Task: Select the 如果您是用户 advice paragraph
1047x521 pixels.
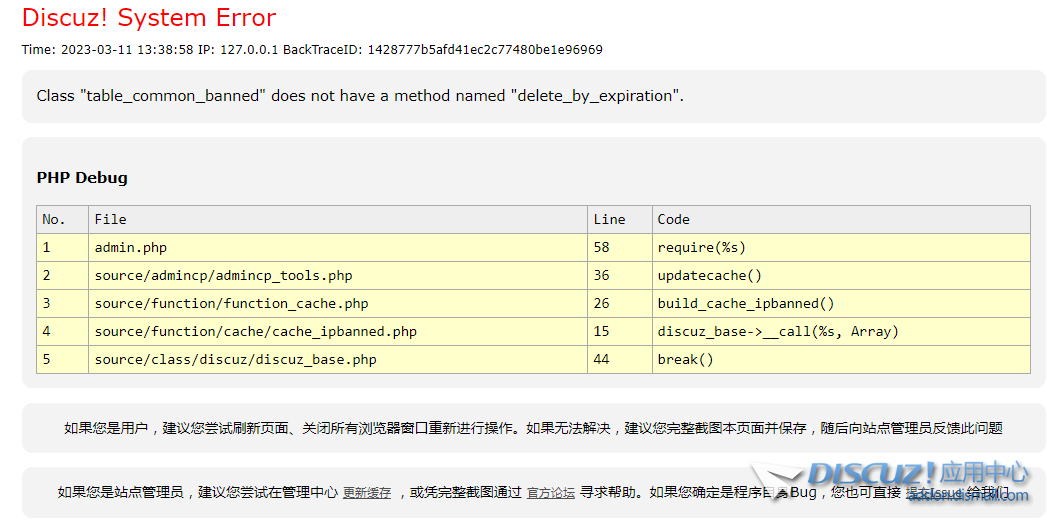Action: (534, 428)
